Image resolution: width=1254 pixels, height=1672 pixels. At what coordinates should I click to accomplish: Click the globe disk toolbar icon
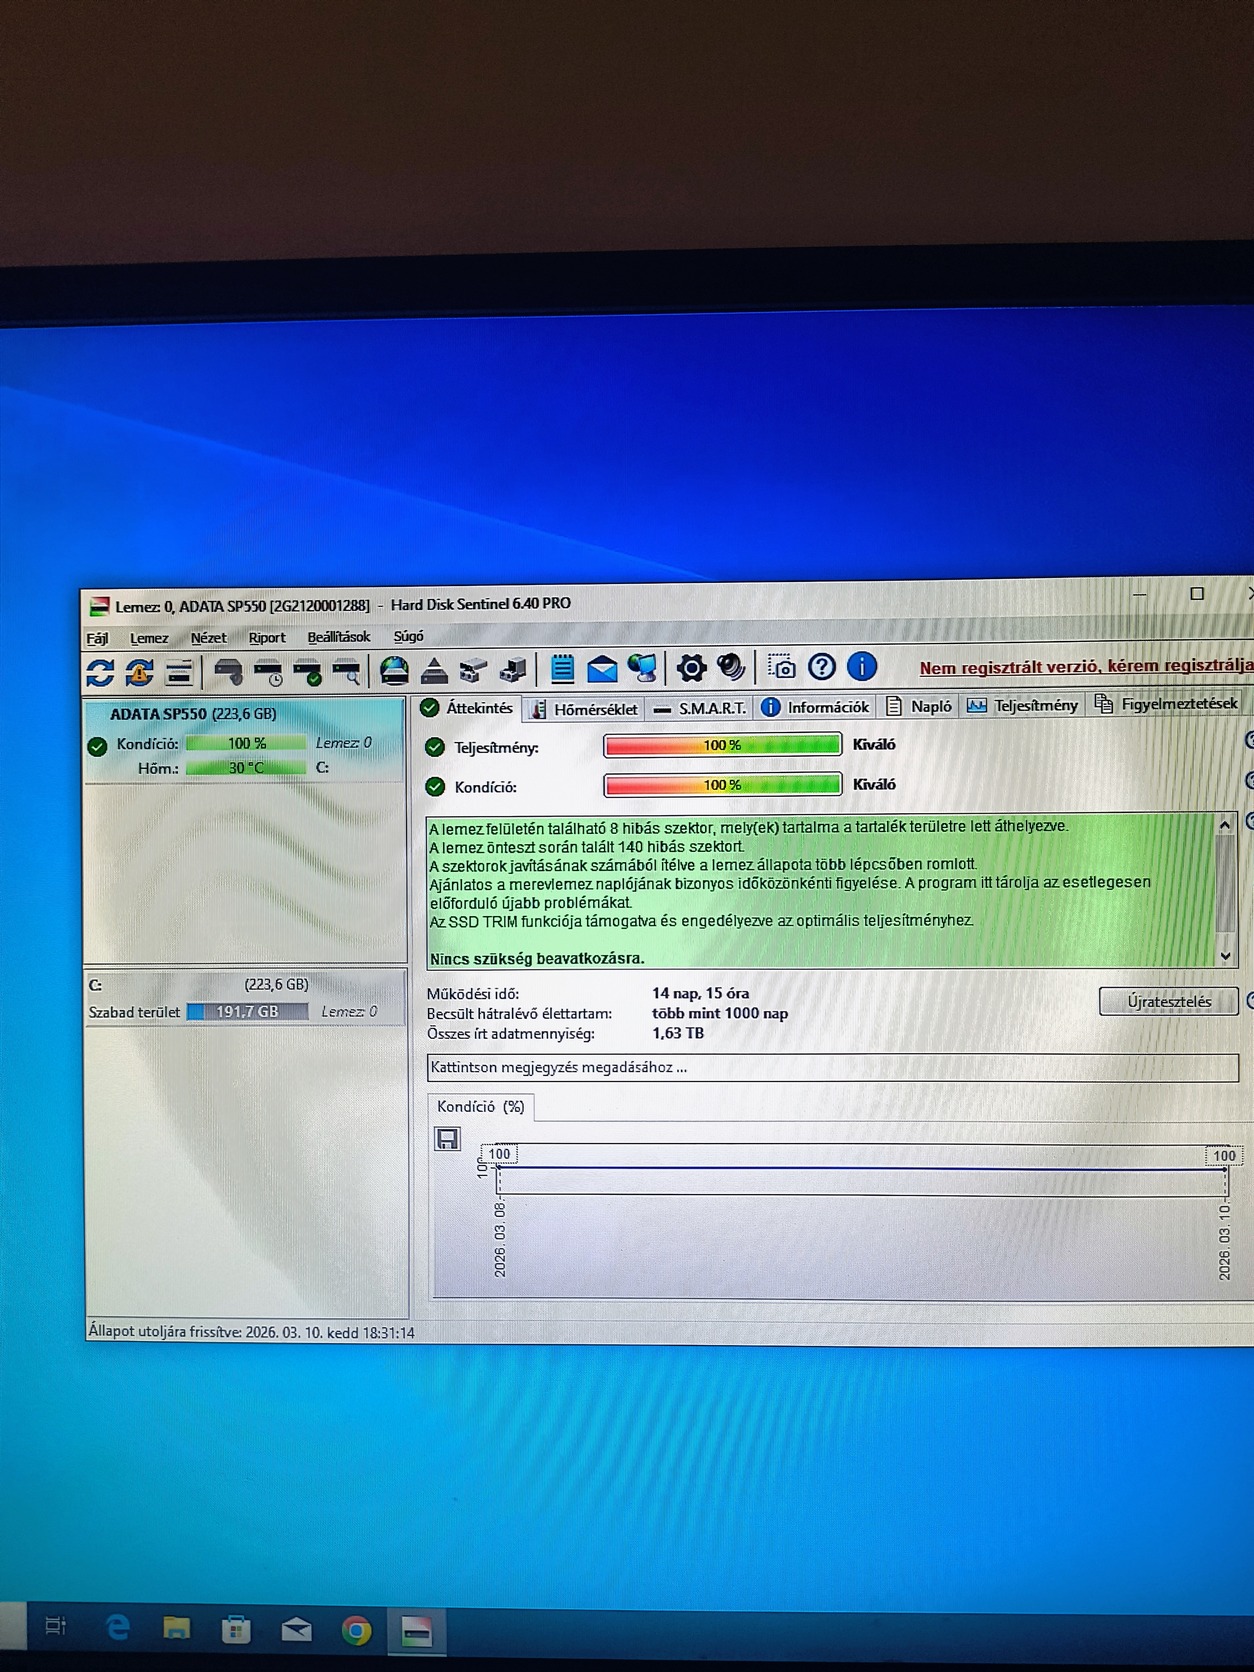coord(395,671)
